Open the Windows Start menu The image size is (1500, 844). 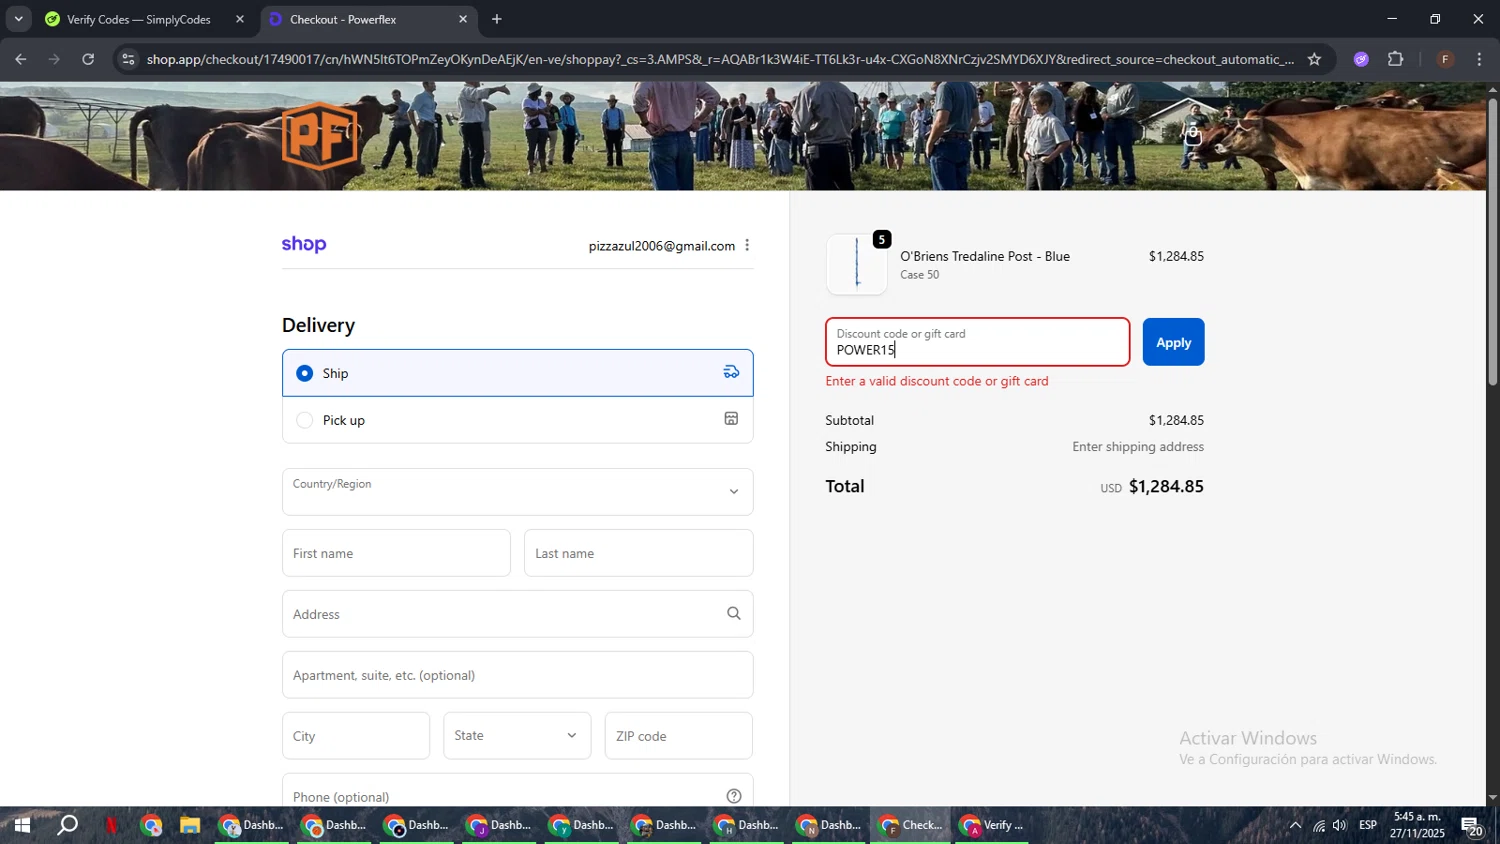click(21, 826)
